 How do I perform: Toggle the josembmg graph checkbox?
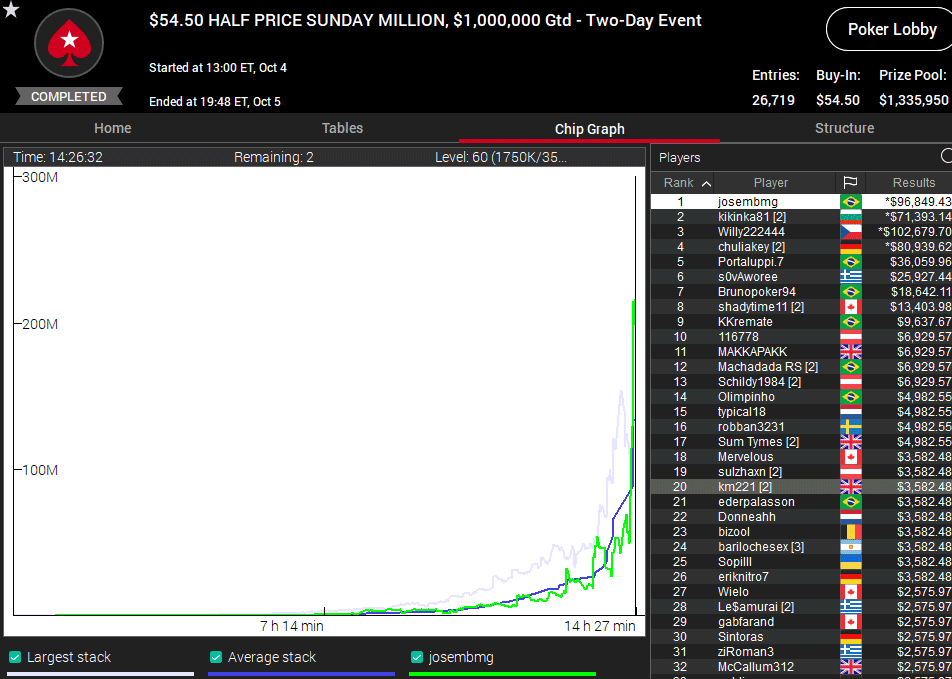(x=416, y=657)
